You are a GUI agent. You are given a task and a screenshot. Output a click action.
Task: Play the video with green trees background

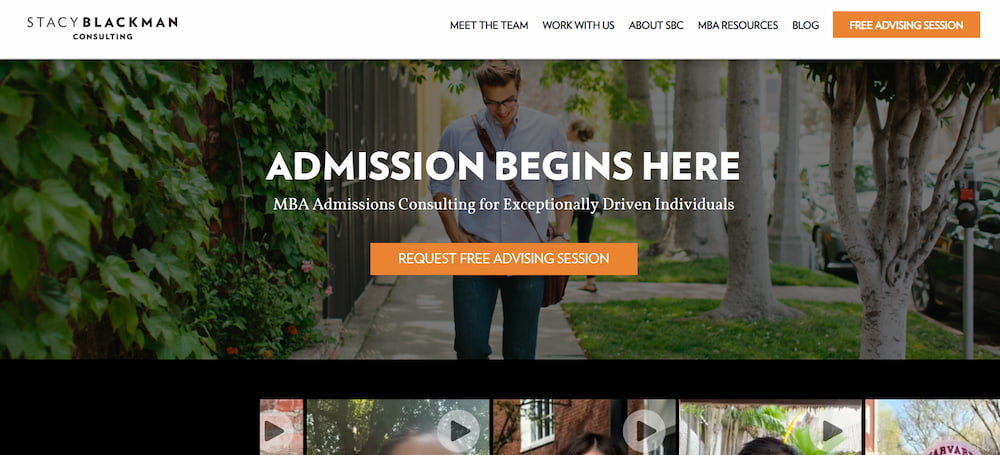pyautogui.click(x=459, y=430)
